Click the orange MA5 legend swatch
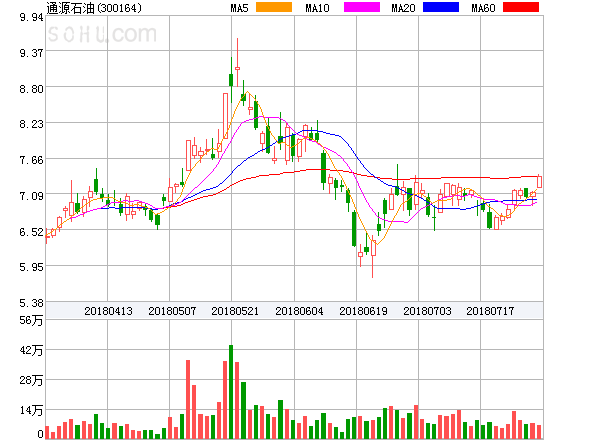The width and height of the screenshot is (600, 440). [274, 7]
